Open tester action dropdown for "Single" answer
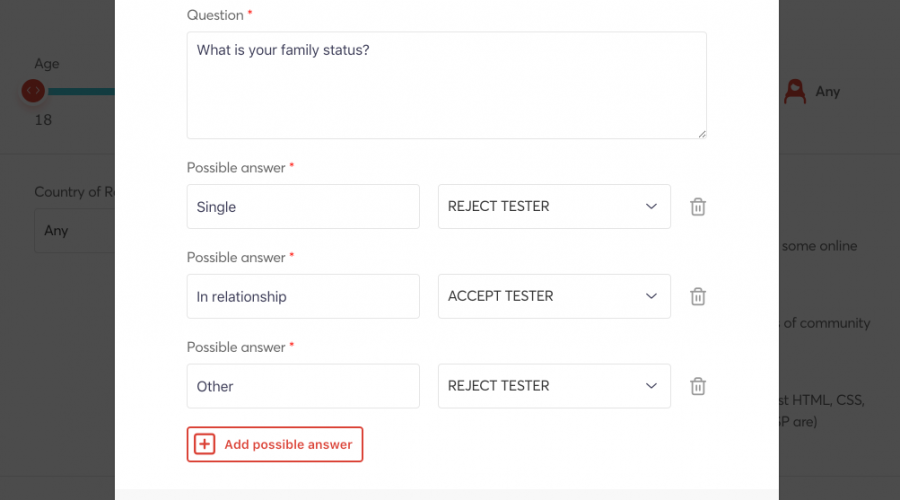Viewport: 900px width, 500px height. click(554, 207)
